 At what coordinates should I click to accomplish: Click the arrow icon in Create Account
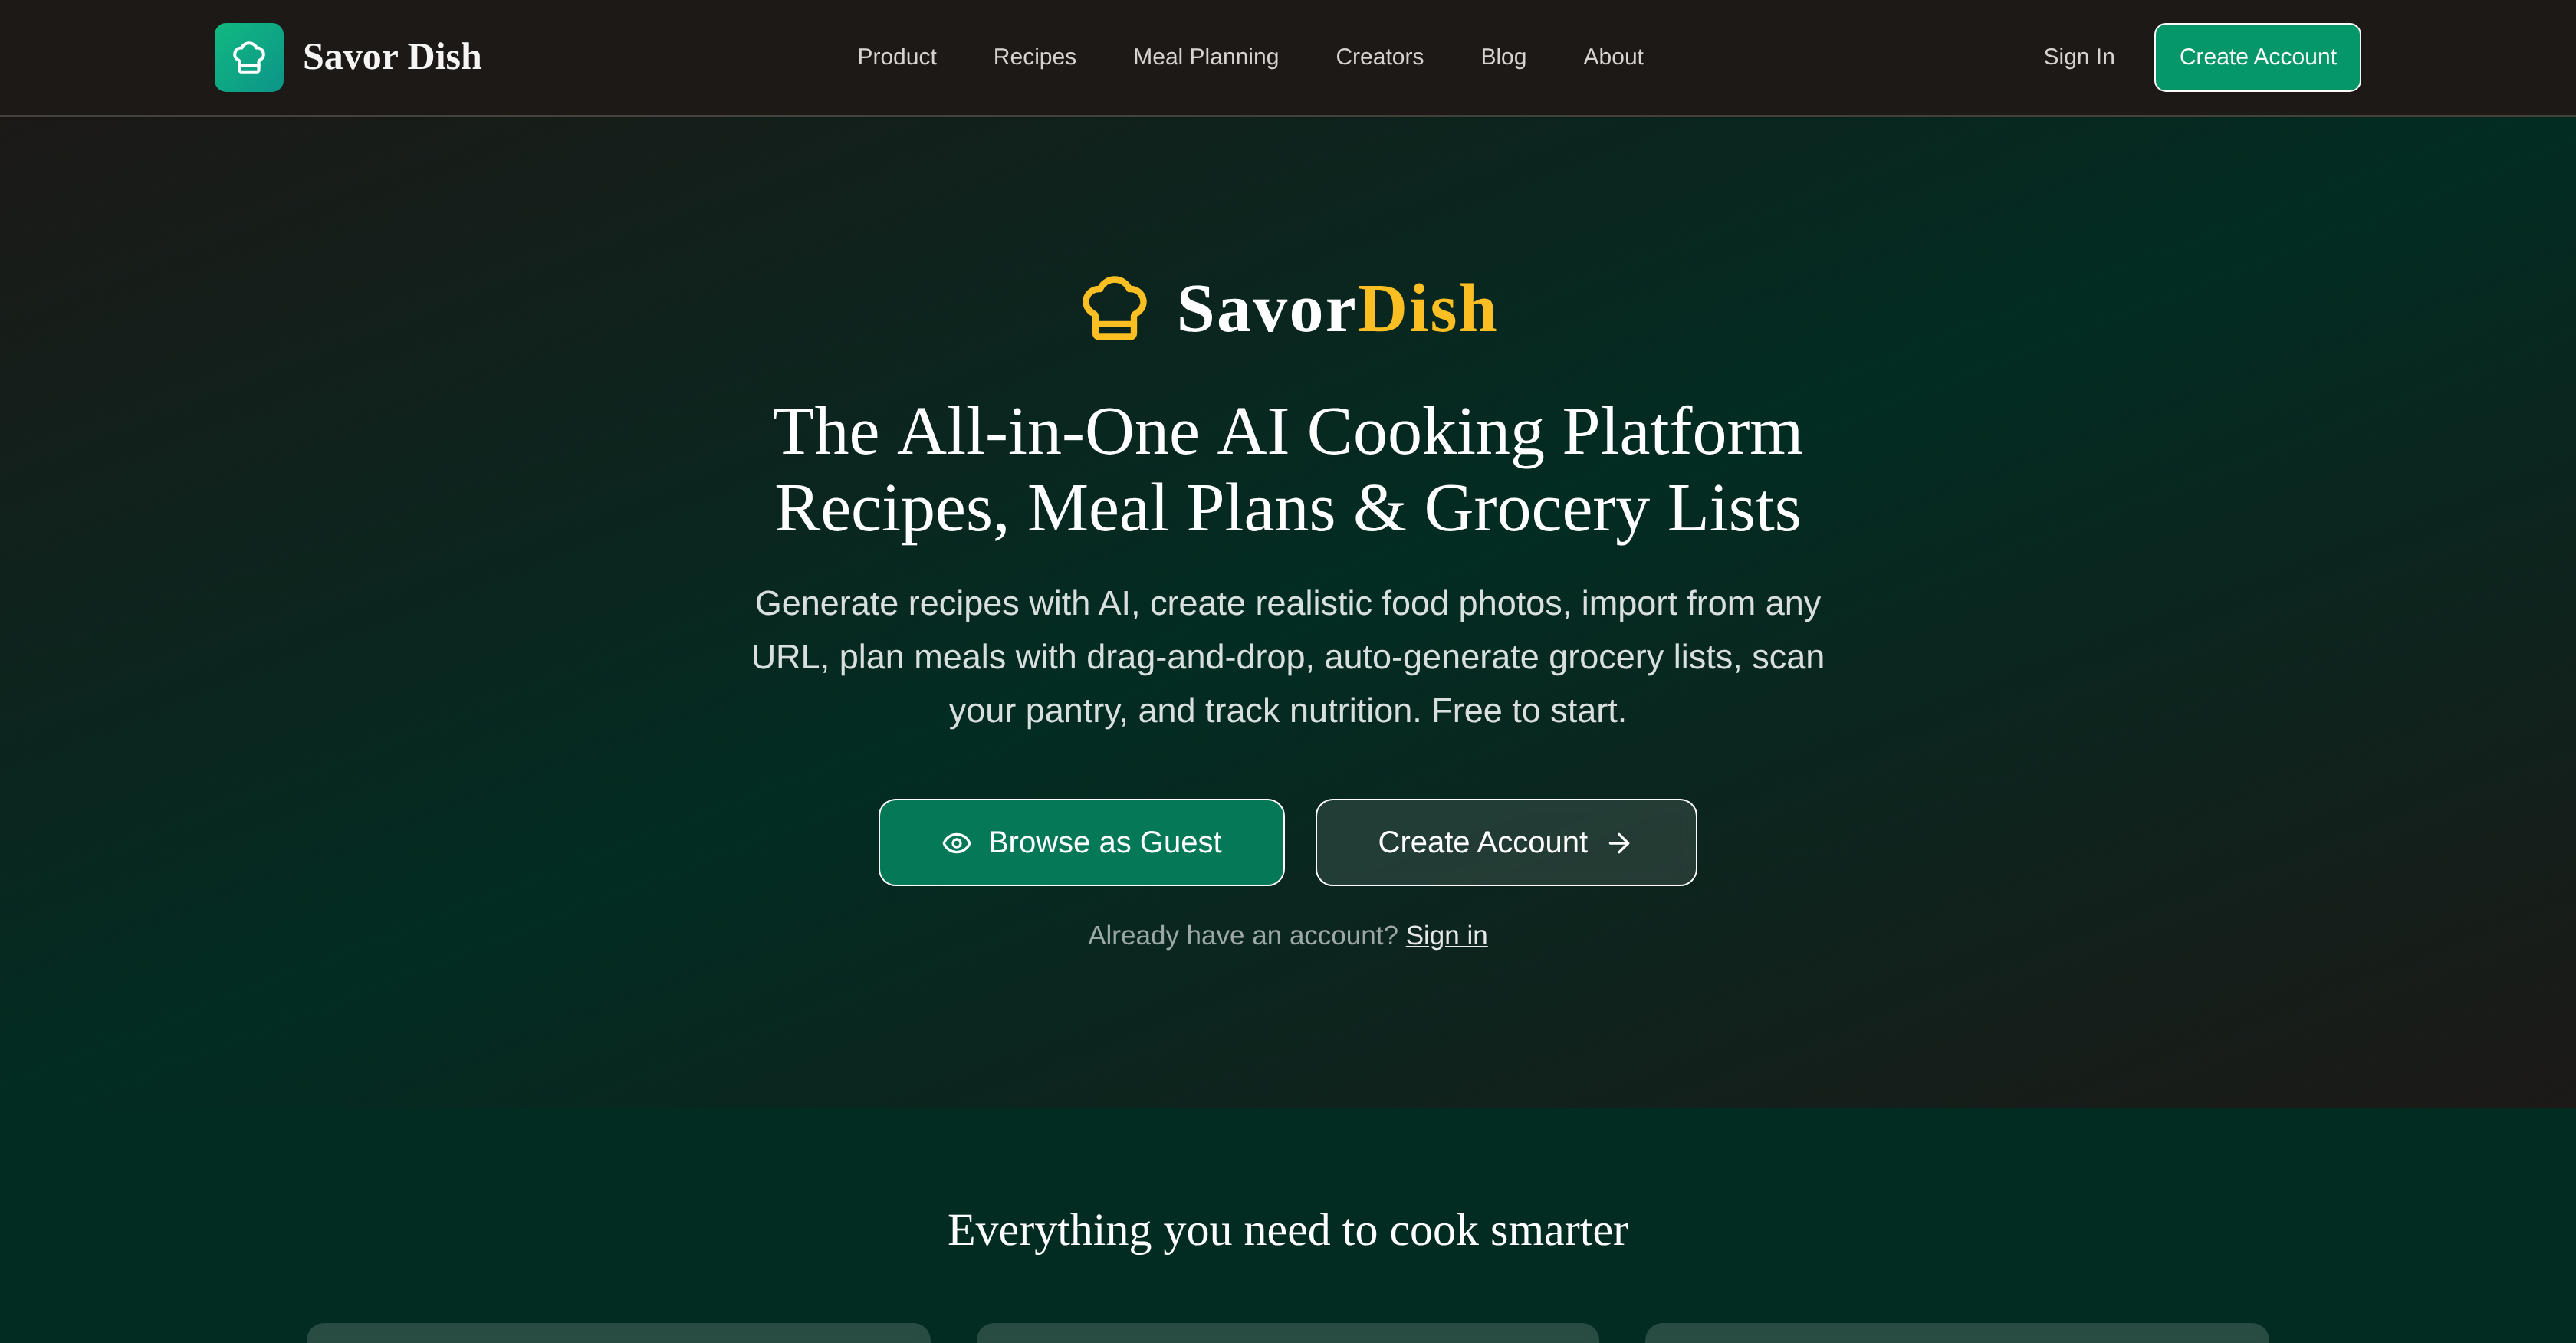(x=1619, y=843)
